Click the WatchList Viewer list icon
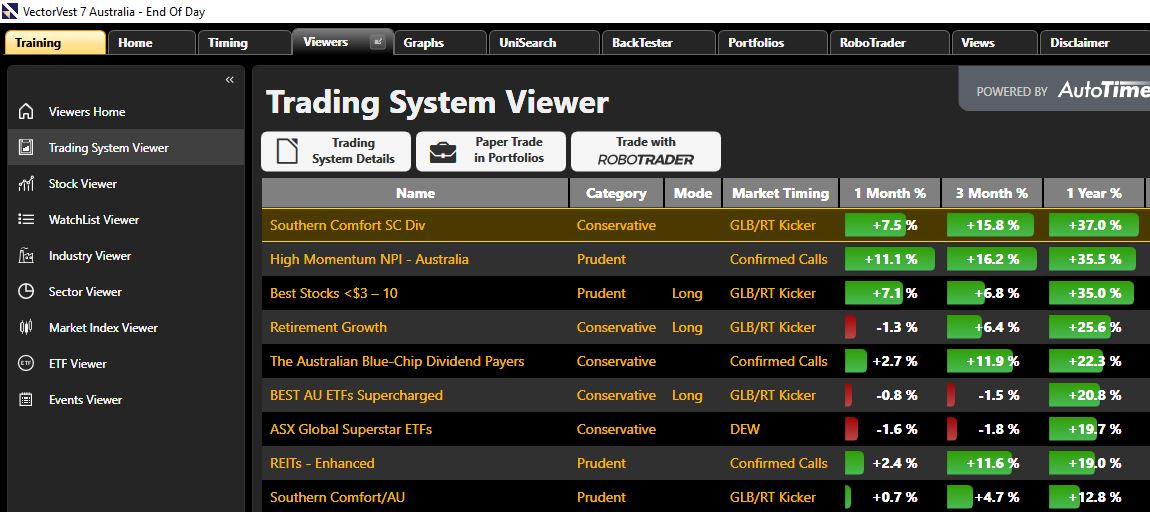 pyautogui.click(x=26, y=219)
